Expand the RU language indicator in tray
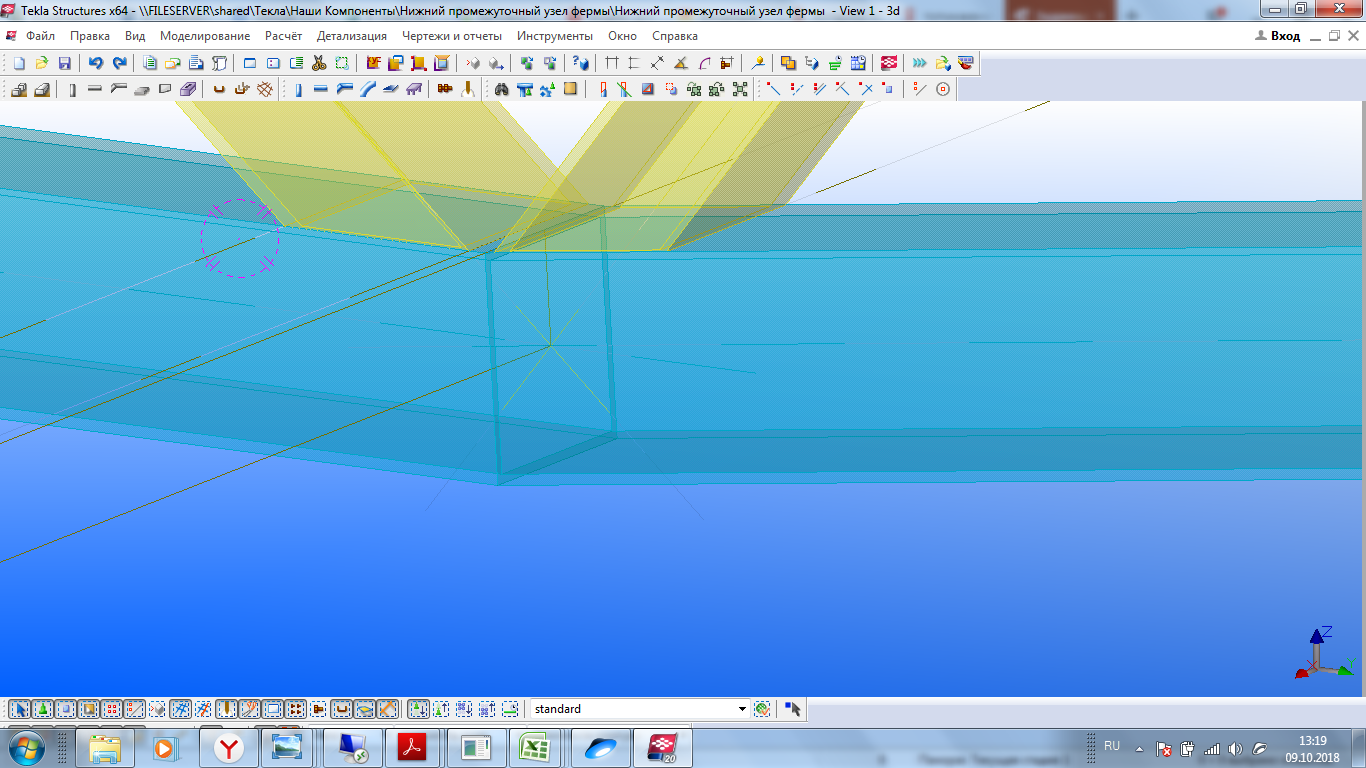1366x768 pixels. click(x=1112, y=746)
